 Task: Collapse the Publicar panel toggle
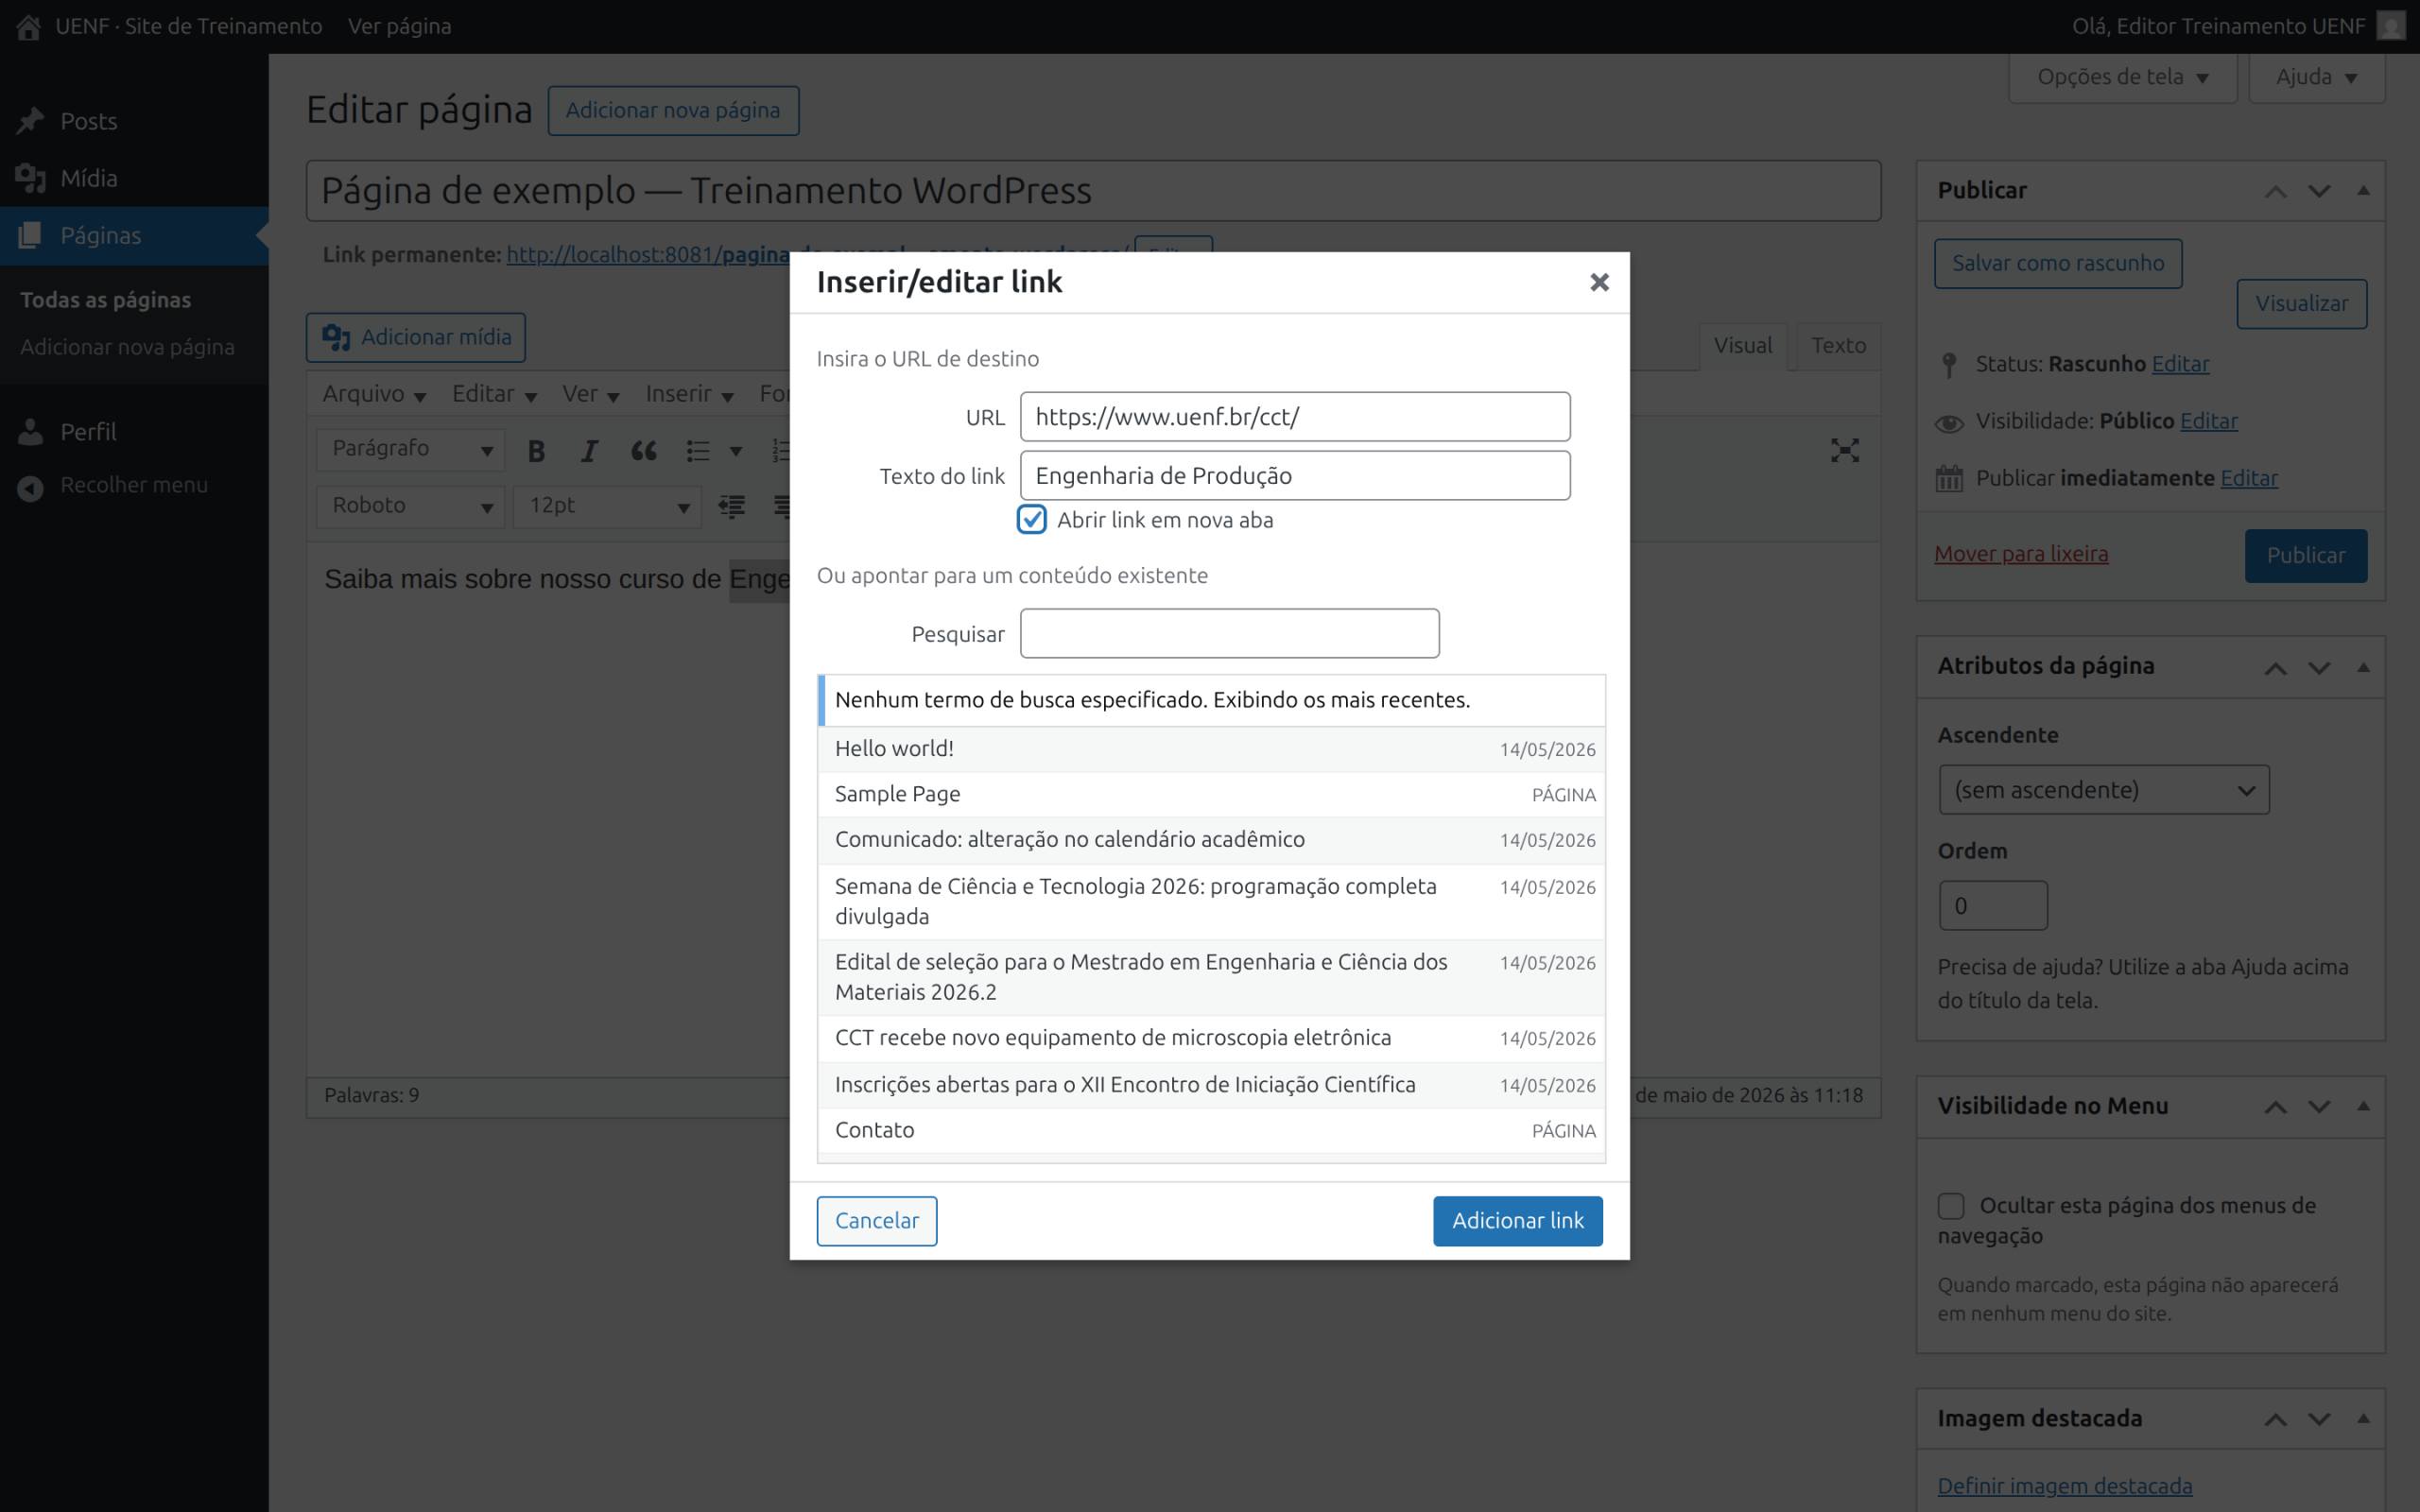(x=2363, y=191)
